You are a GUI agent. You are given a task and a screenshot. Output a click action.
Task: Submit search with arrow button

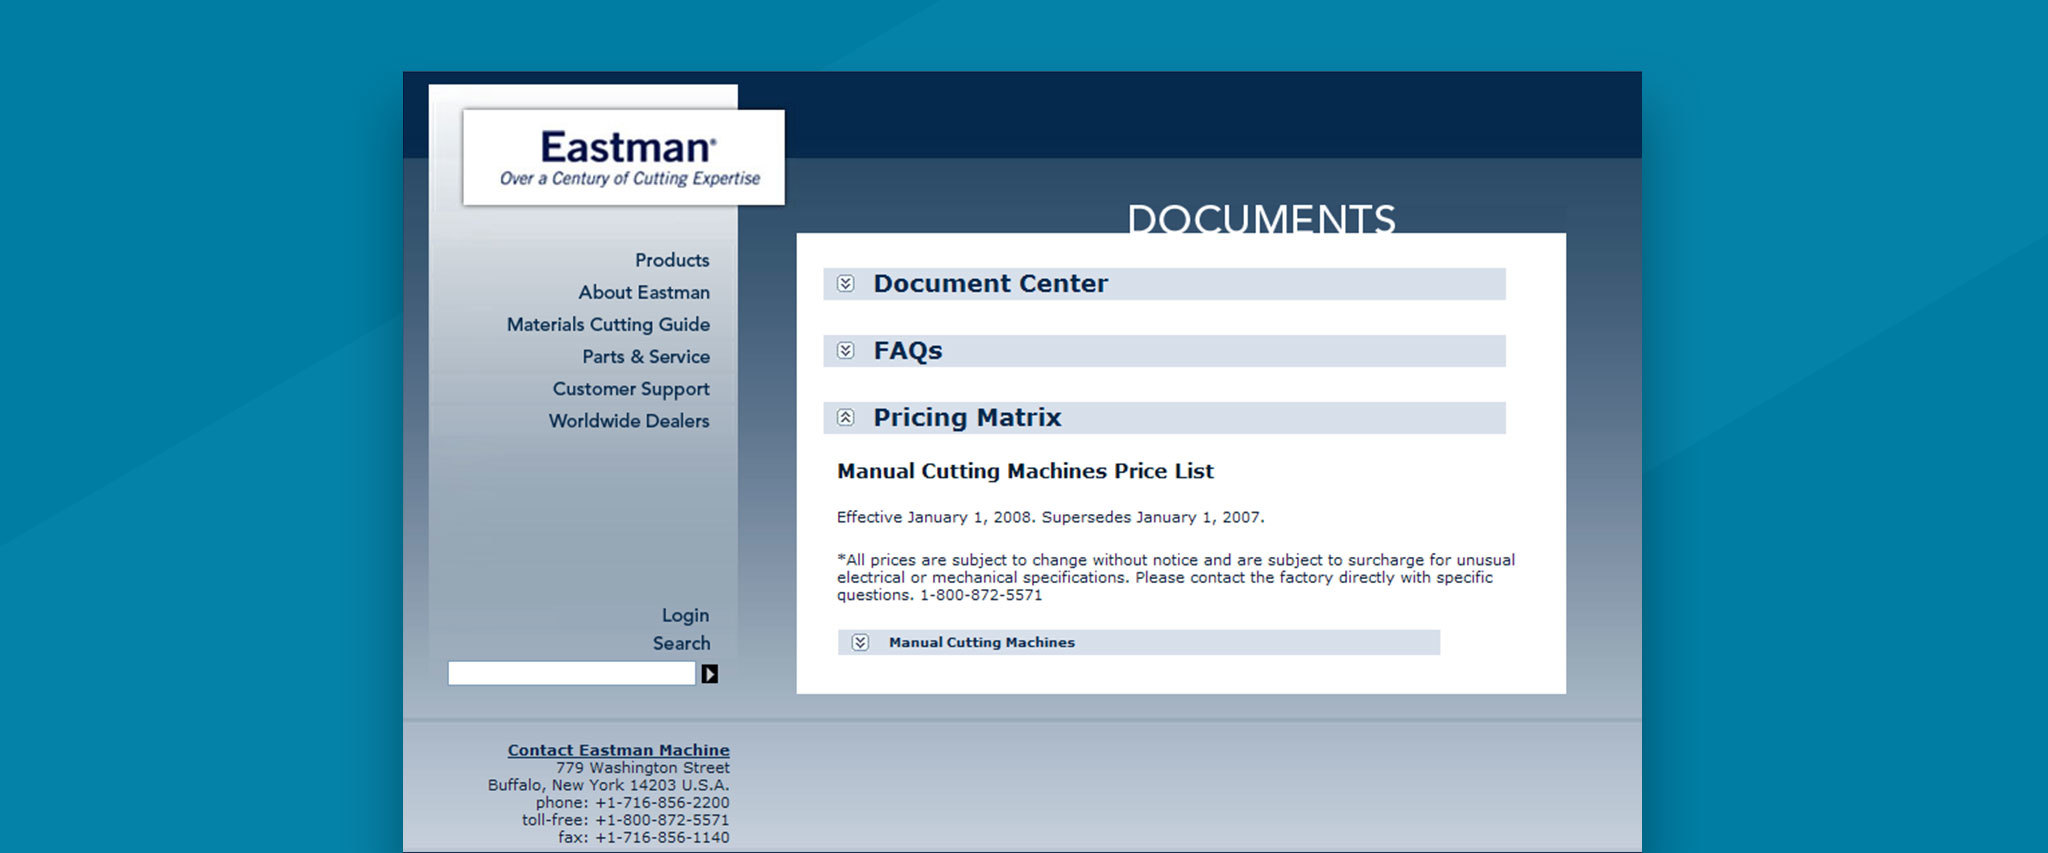709,674
